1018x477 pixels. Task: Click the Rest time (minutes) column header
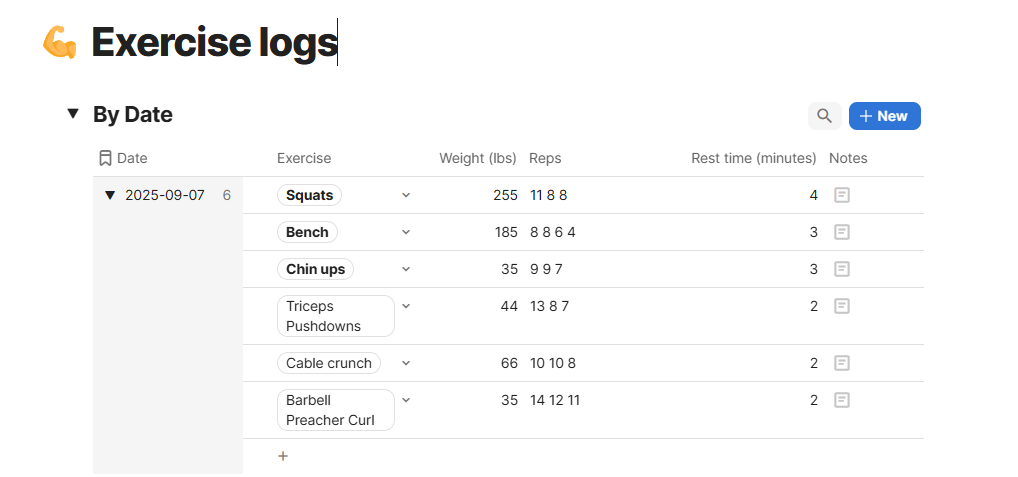[x=753, y=158]
